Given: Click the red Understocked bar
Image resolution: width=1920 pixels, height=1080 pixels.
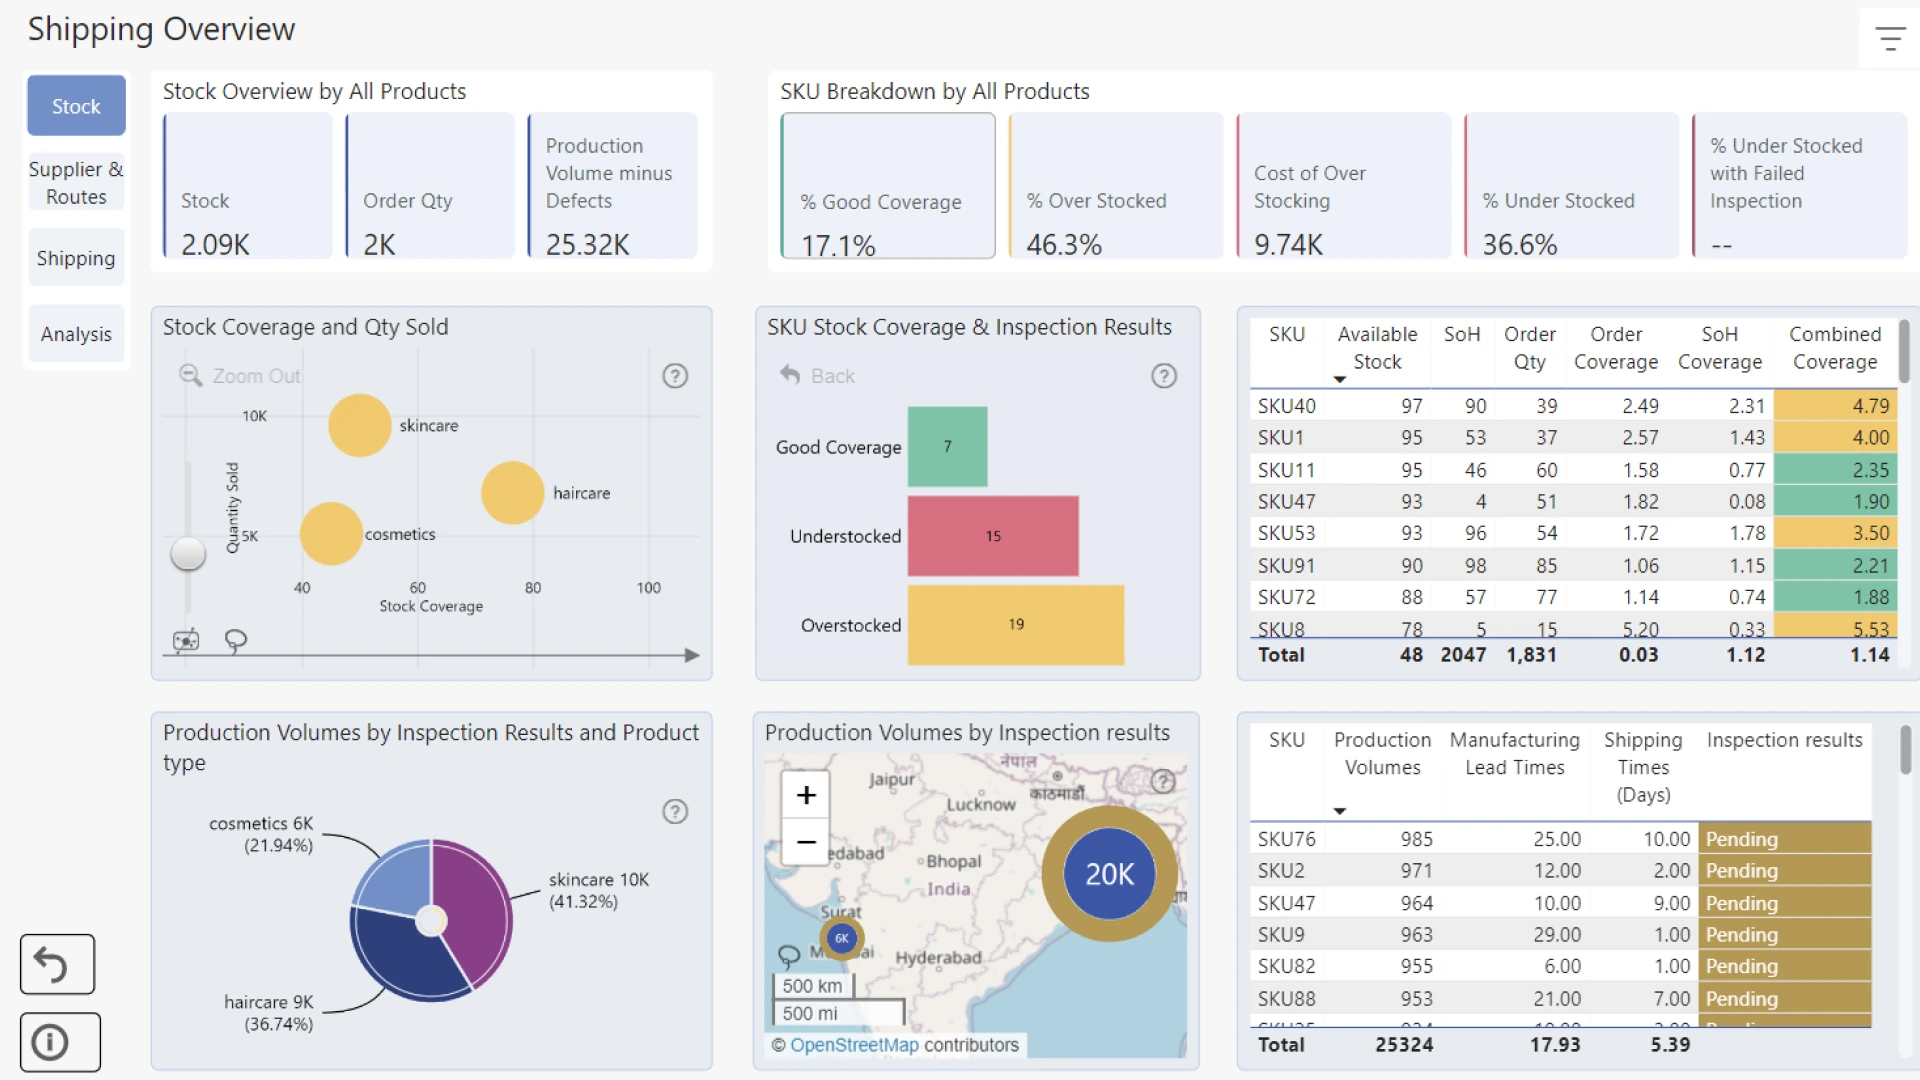Looking at the screenshot, I should 993,536.
